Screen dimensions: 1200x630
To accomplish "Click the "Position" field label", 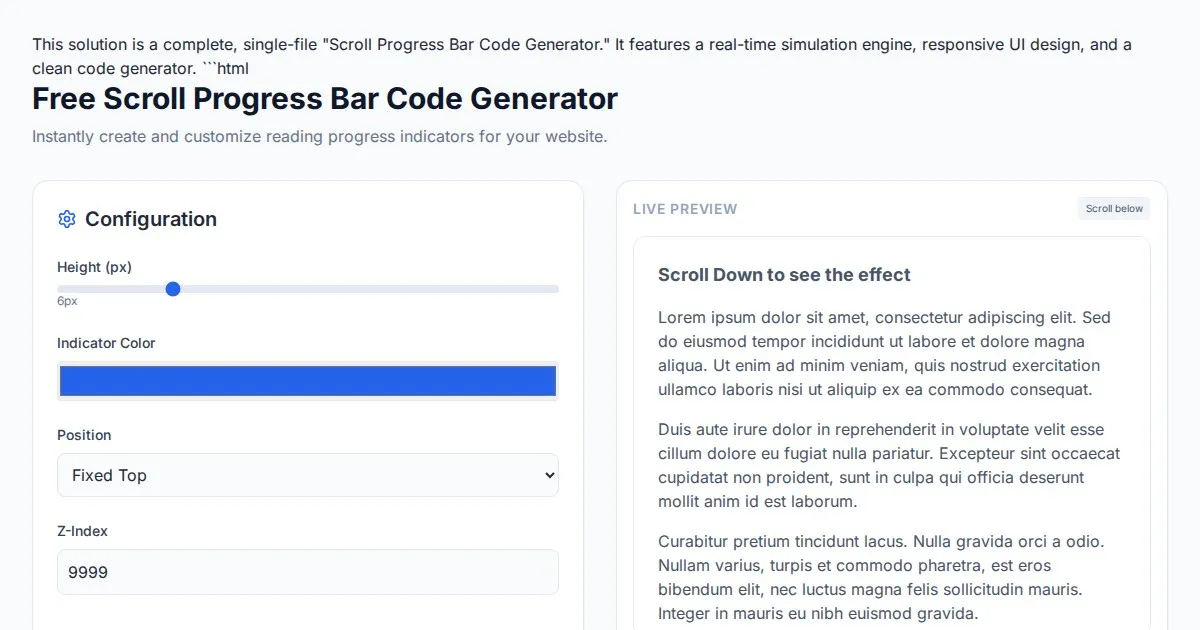I will pos(84,435).
